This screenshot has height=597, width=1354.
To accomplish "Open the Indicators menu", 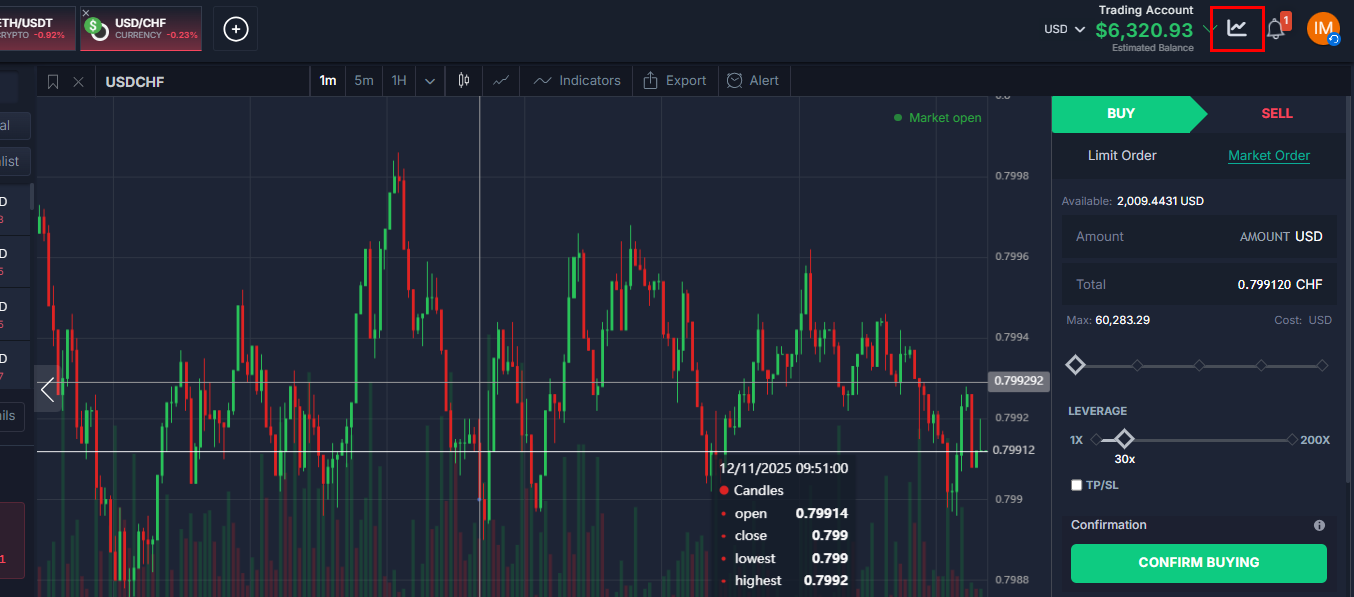I will coord(578,80).
